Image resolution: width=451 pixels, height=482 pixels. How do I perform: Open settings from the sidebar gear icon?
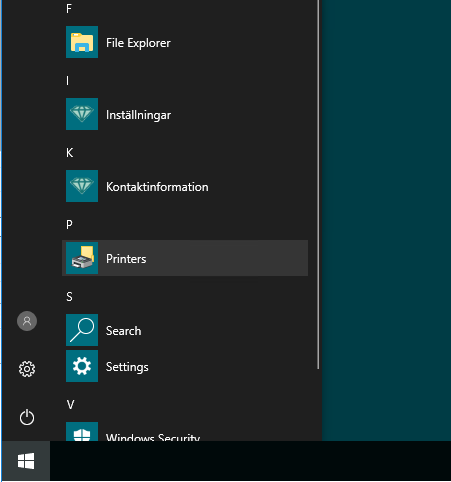pyautogui.click(x=27, y=369)
